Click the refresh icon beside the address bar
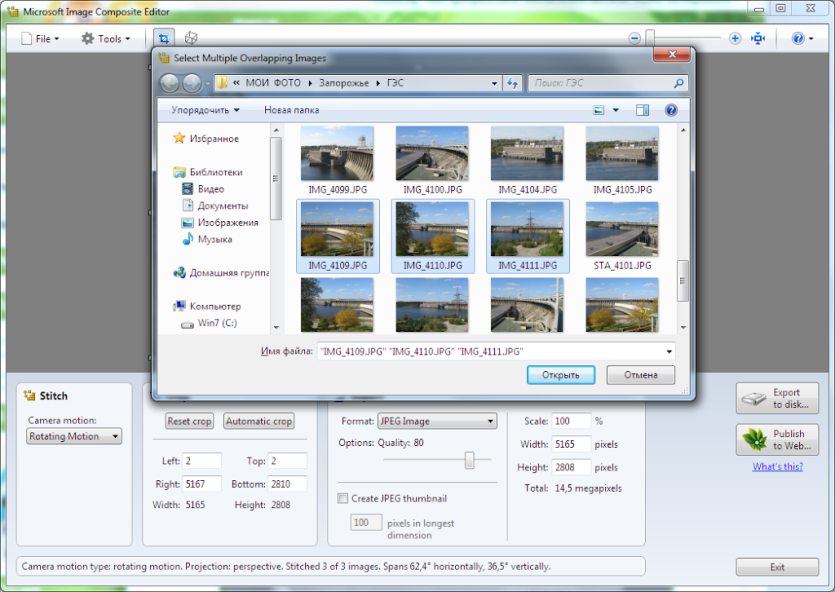 pos(512,83)
